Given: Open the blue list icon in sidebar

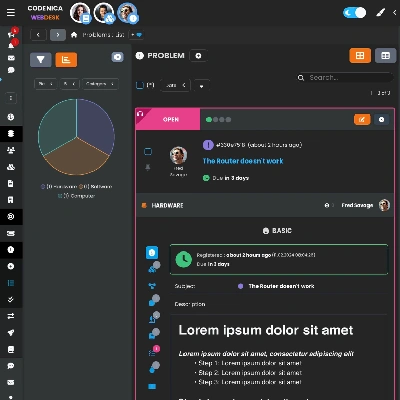Looking at the screenshot, I should [x=11, y=283].
